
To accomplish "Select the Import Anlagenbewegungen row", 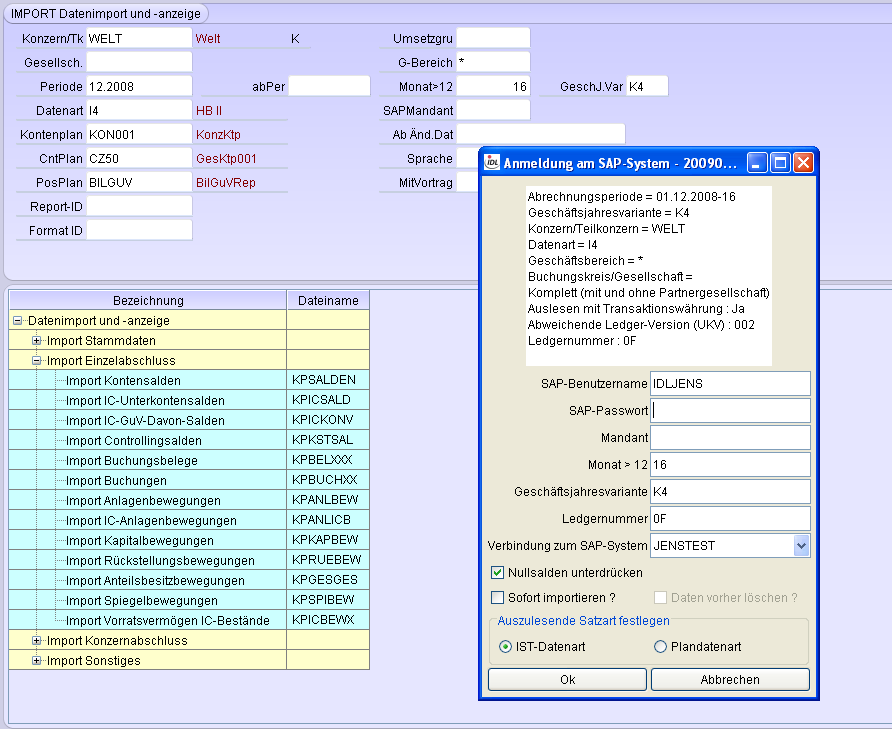I will coord(189,500).
